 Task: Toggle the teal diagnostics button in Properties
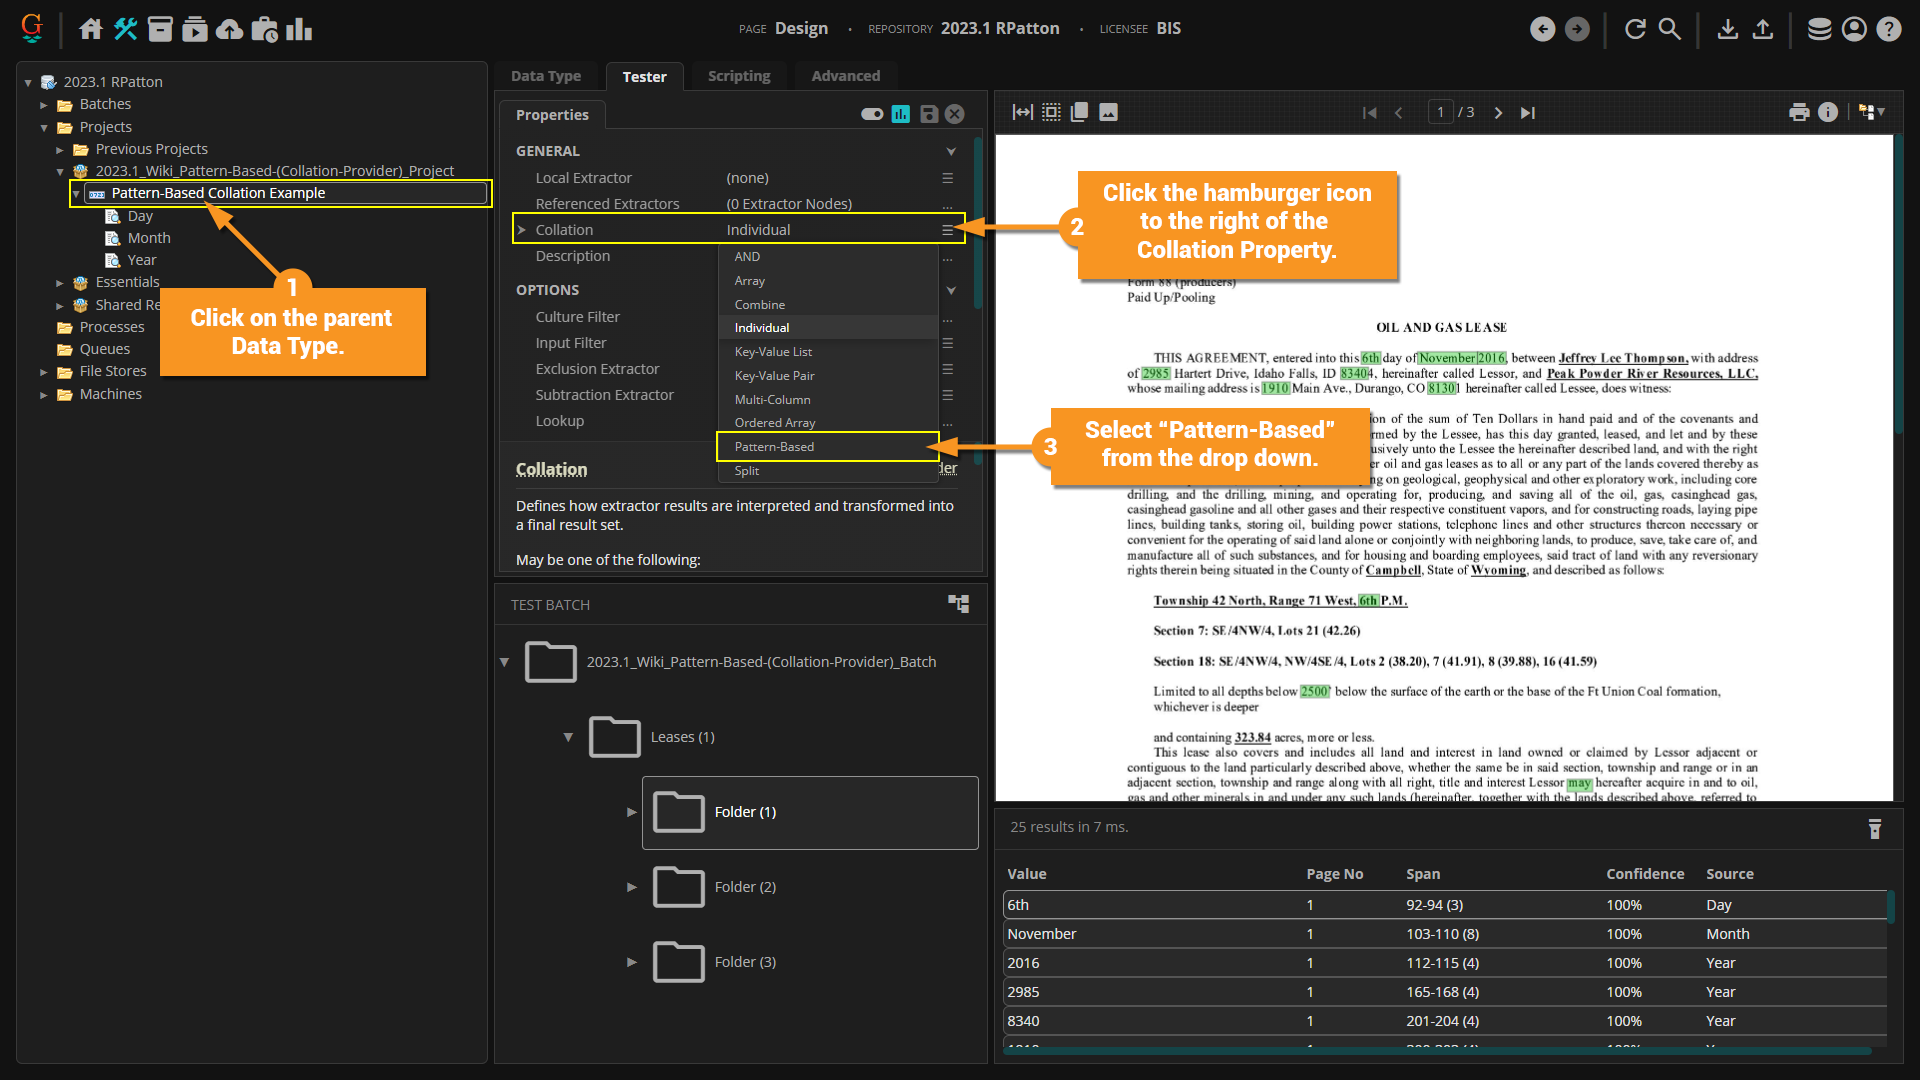(901, 114)
